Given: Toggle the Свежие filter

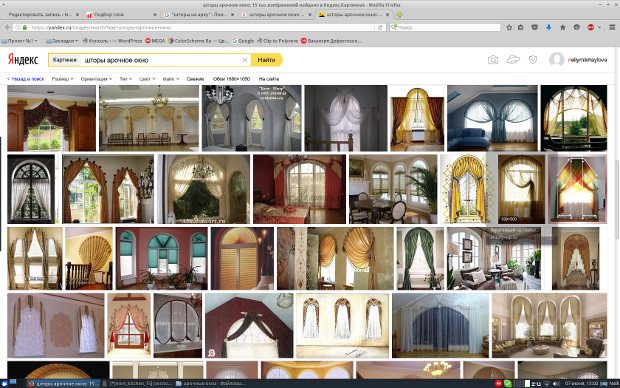Looking at the screenshot, I should [x=195, y=79].
